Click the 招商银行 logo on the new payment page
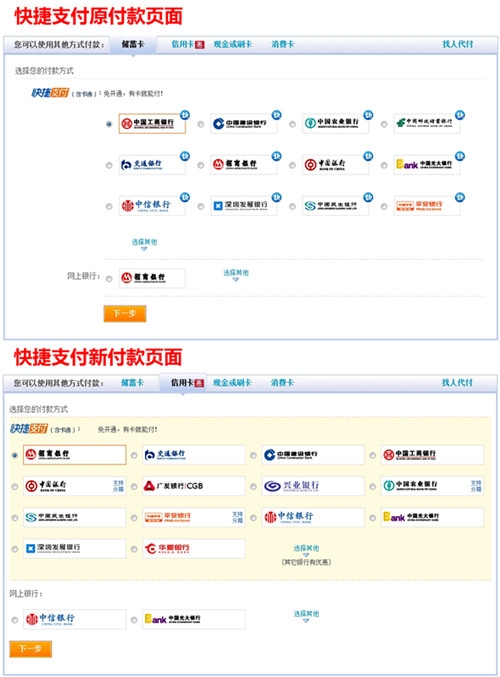Image resolution: width=500 pixels, height=677 pixels. point(74,455)
